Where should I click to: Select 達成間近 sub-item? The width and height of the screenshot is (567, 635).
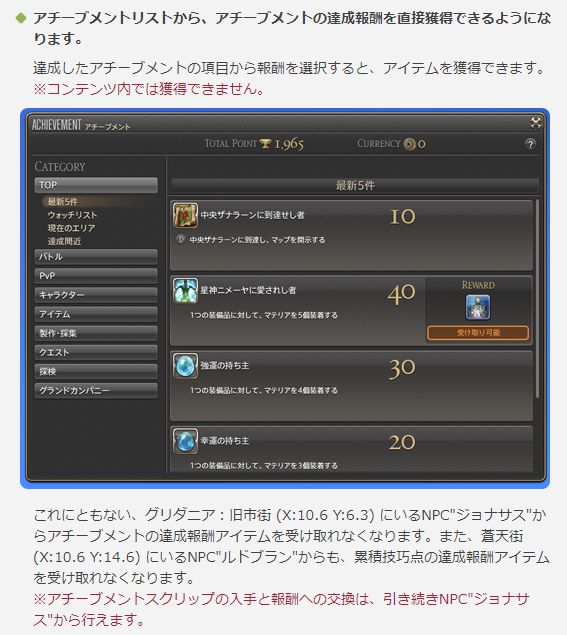coord(64,241)
